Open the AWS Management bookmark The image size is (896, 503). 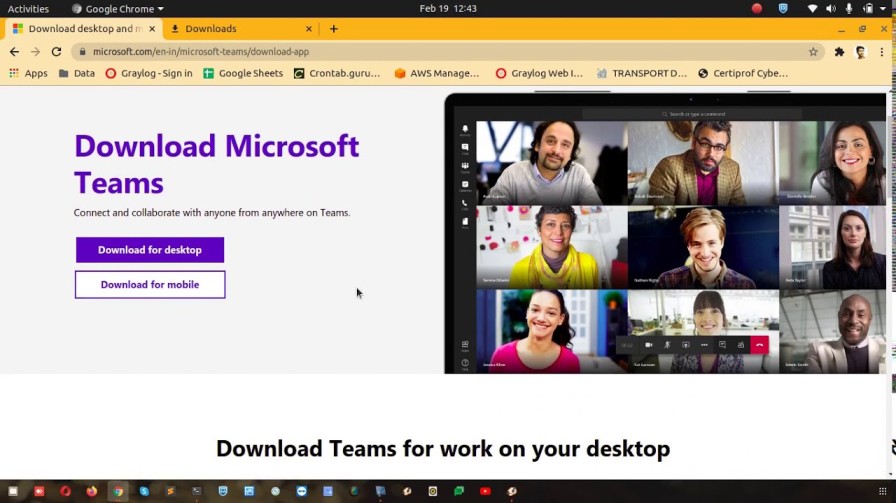437,73
